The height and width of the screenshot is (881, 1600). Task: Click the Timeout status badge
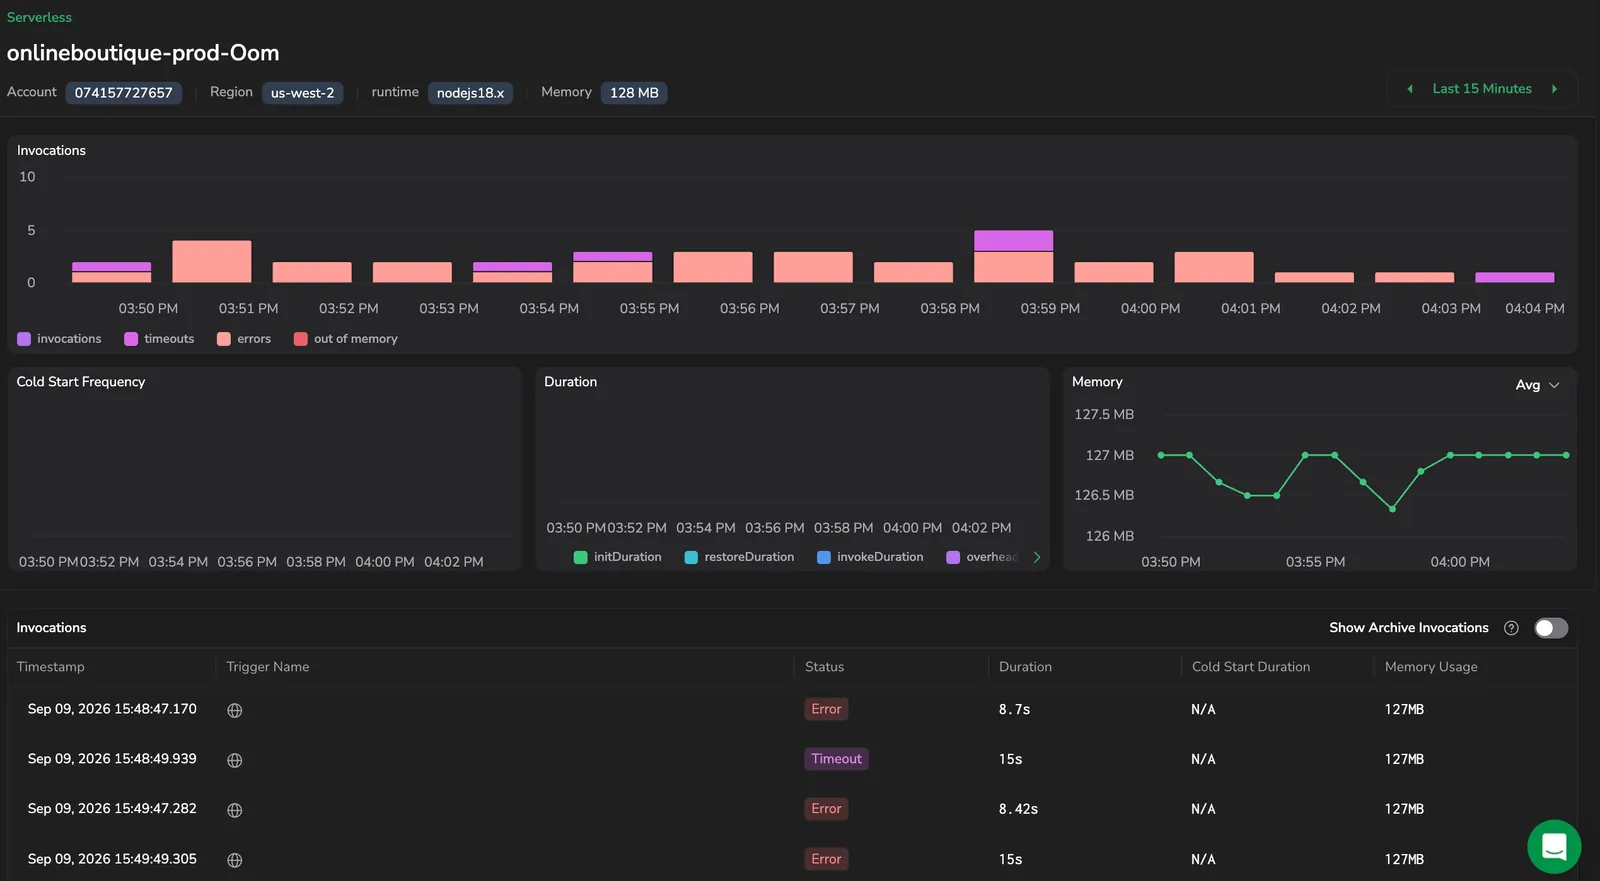point(836,759)
